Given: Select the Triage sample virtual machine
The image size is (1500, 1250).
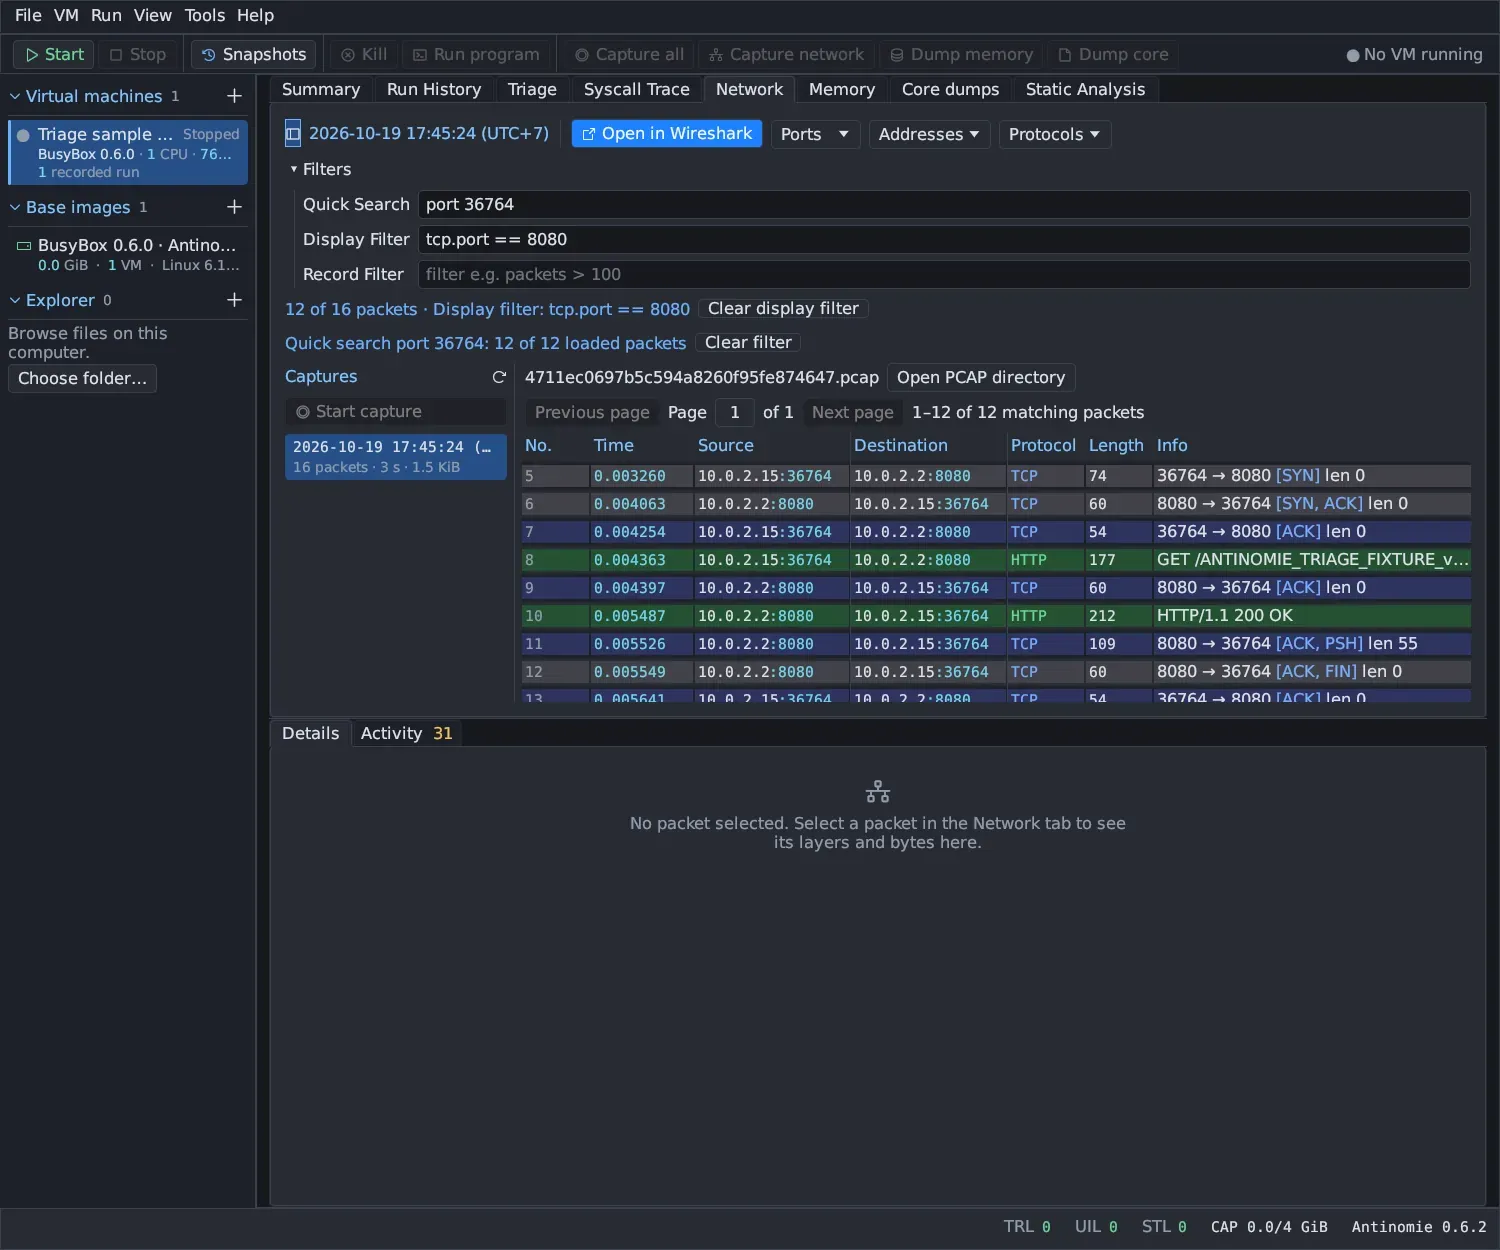Looking at the screenshot, I should (128, 152).
